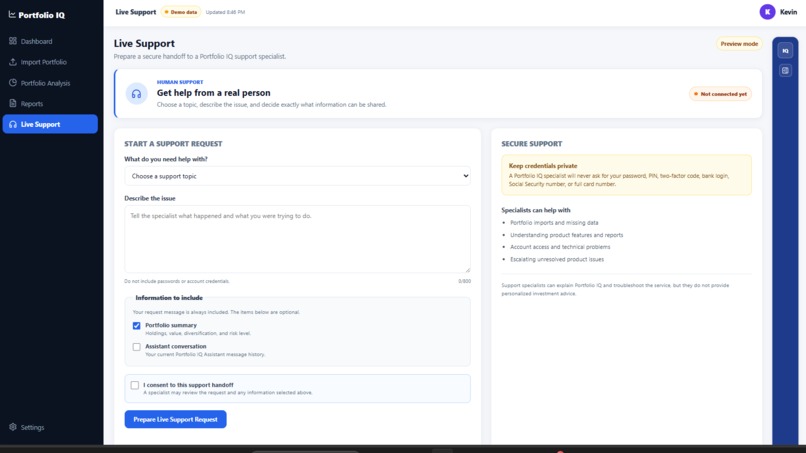Open Portfolio Analysis section
This screenshot has width=806, height=453.
click(50, 83)
